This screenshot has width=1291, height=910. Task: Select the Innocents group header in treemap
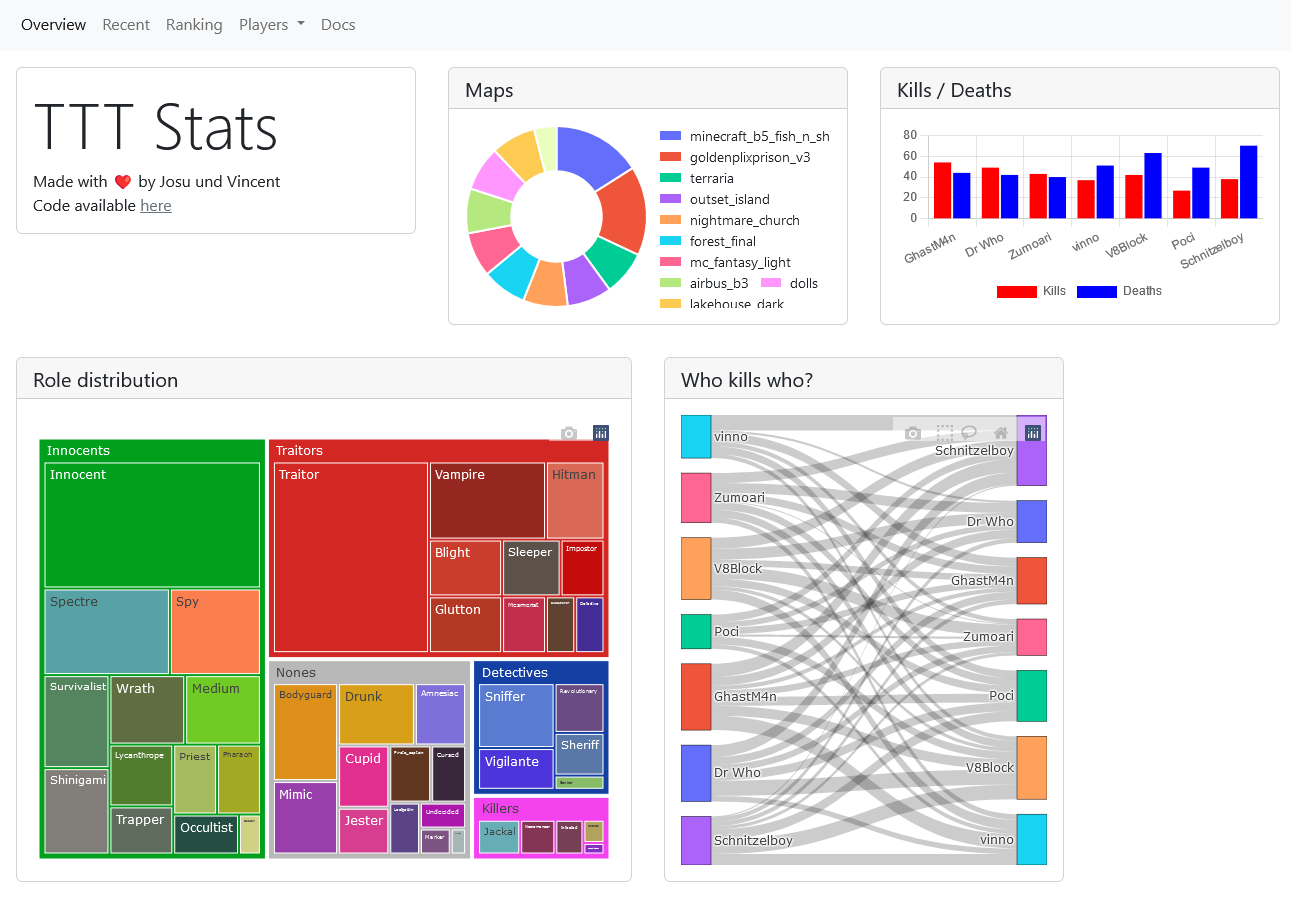click(152, 450)
